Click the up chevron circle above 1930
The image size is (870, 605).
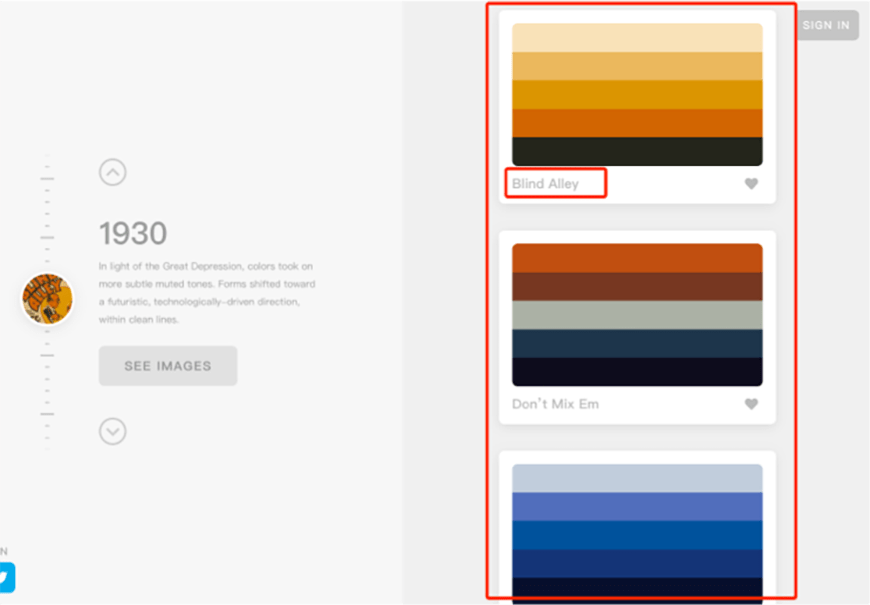click(x=112, y=173)
